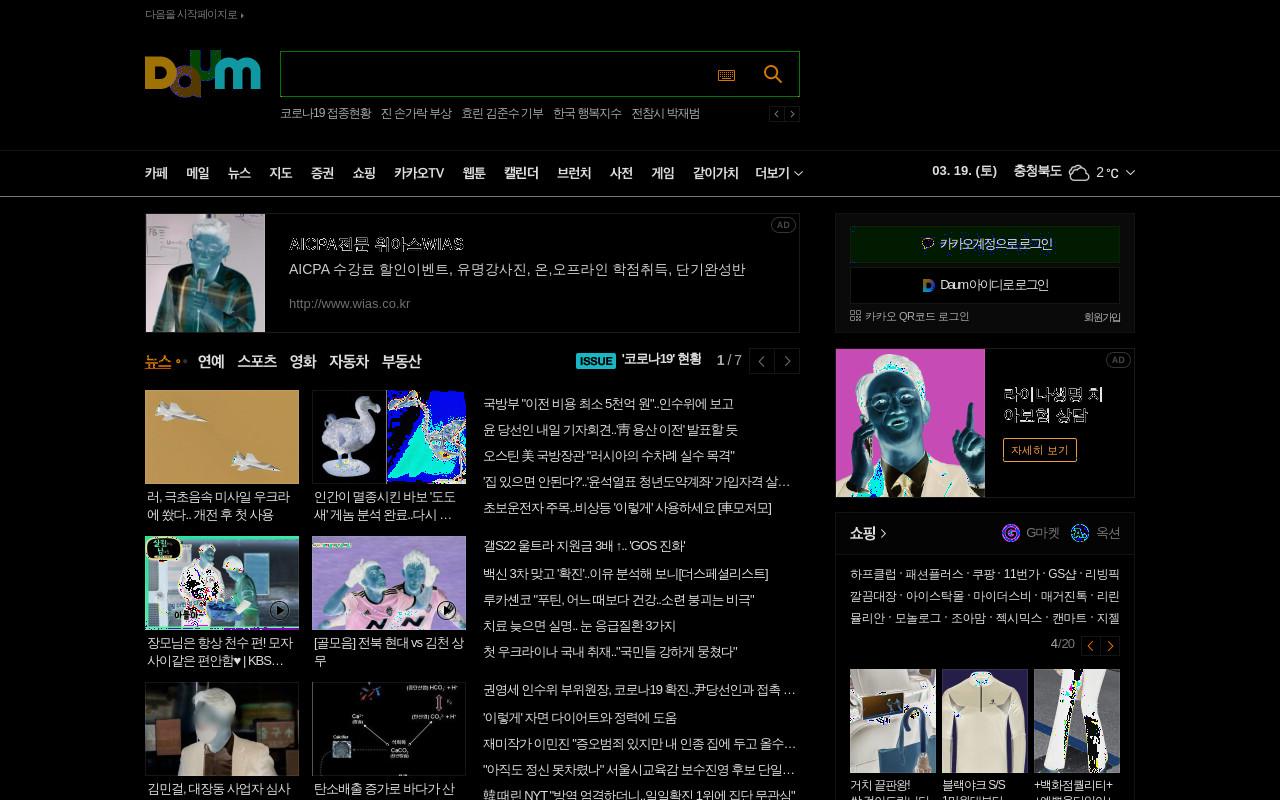The width and height of the screenshot is (1280, 800).
Task: Expand the 더보기 menu
Action: click(x=779, y=173)
